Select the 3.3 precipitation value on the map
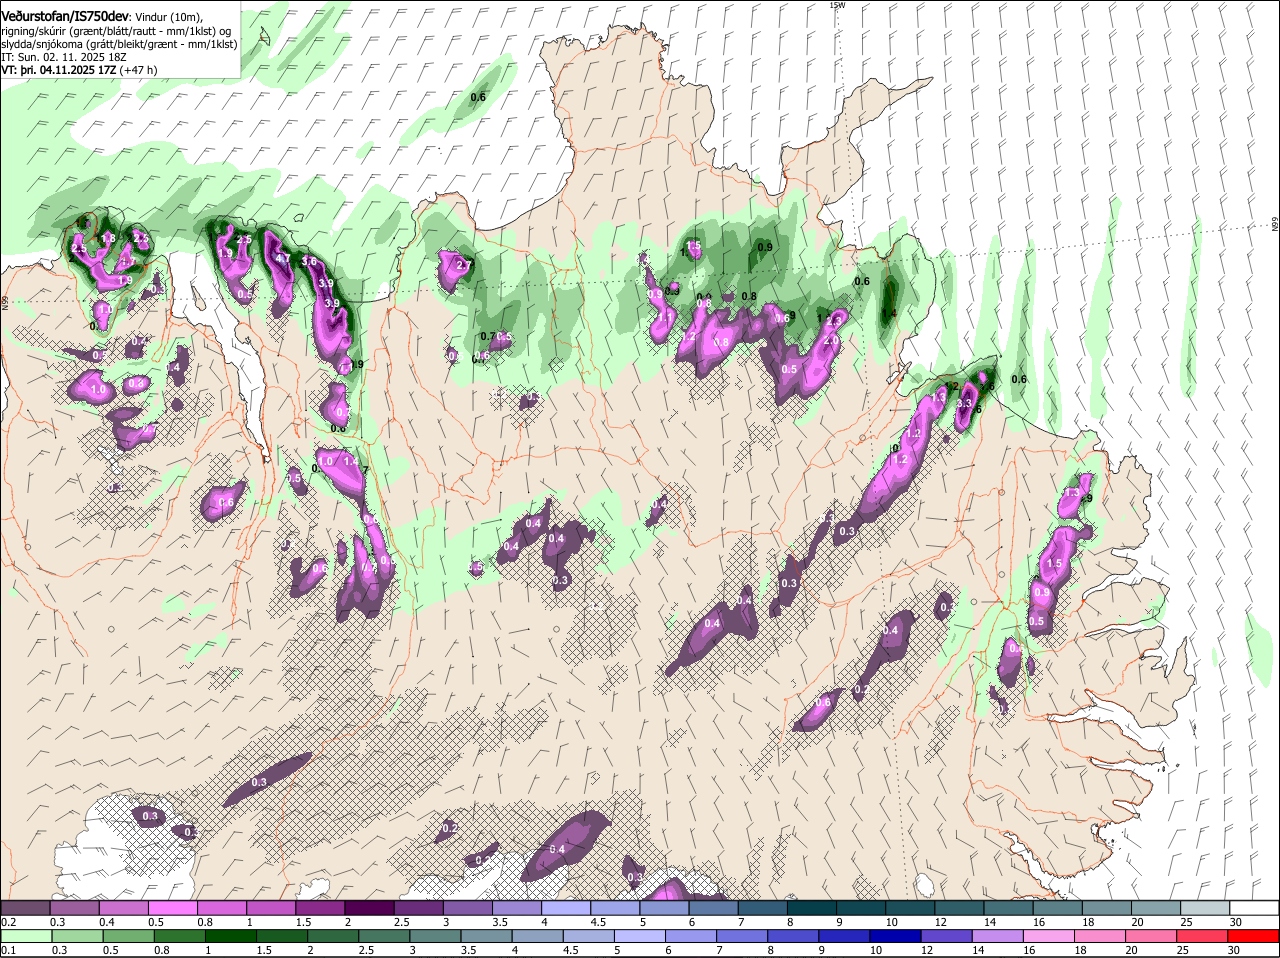 pos(965,403)
